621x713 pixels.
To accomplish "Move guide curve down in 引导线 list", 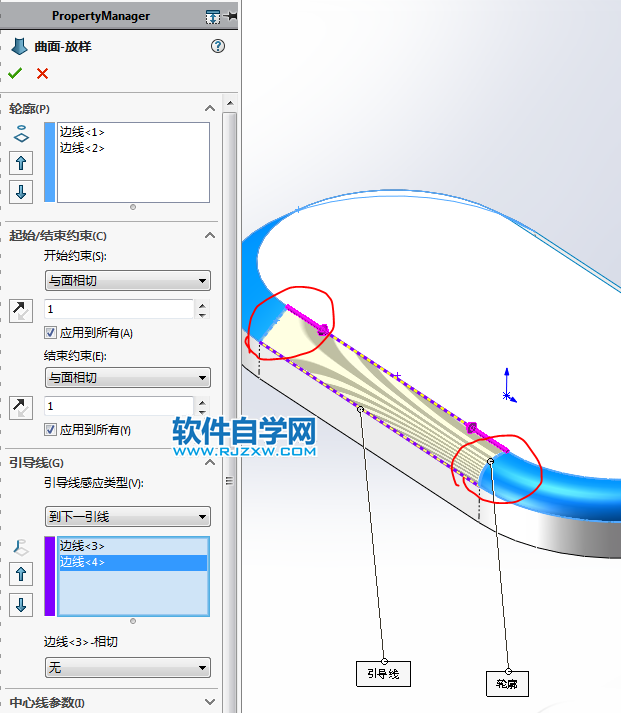I will (21, 604).
